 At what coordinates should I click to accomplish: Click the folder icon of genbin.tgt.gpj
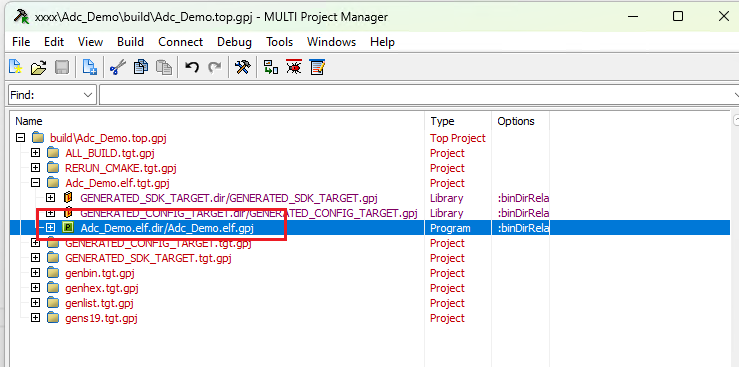tap(53, 273)
